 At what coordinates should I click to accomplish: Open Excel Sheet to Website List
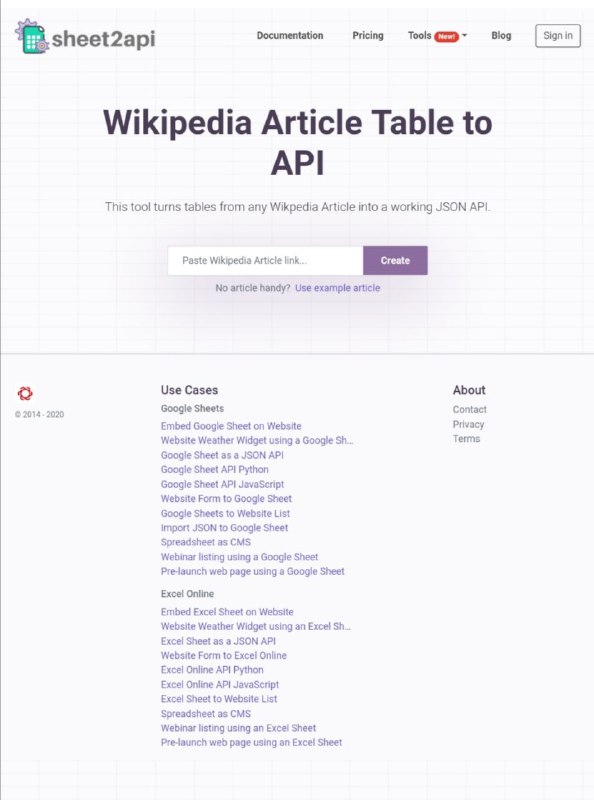point(219,699)
